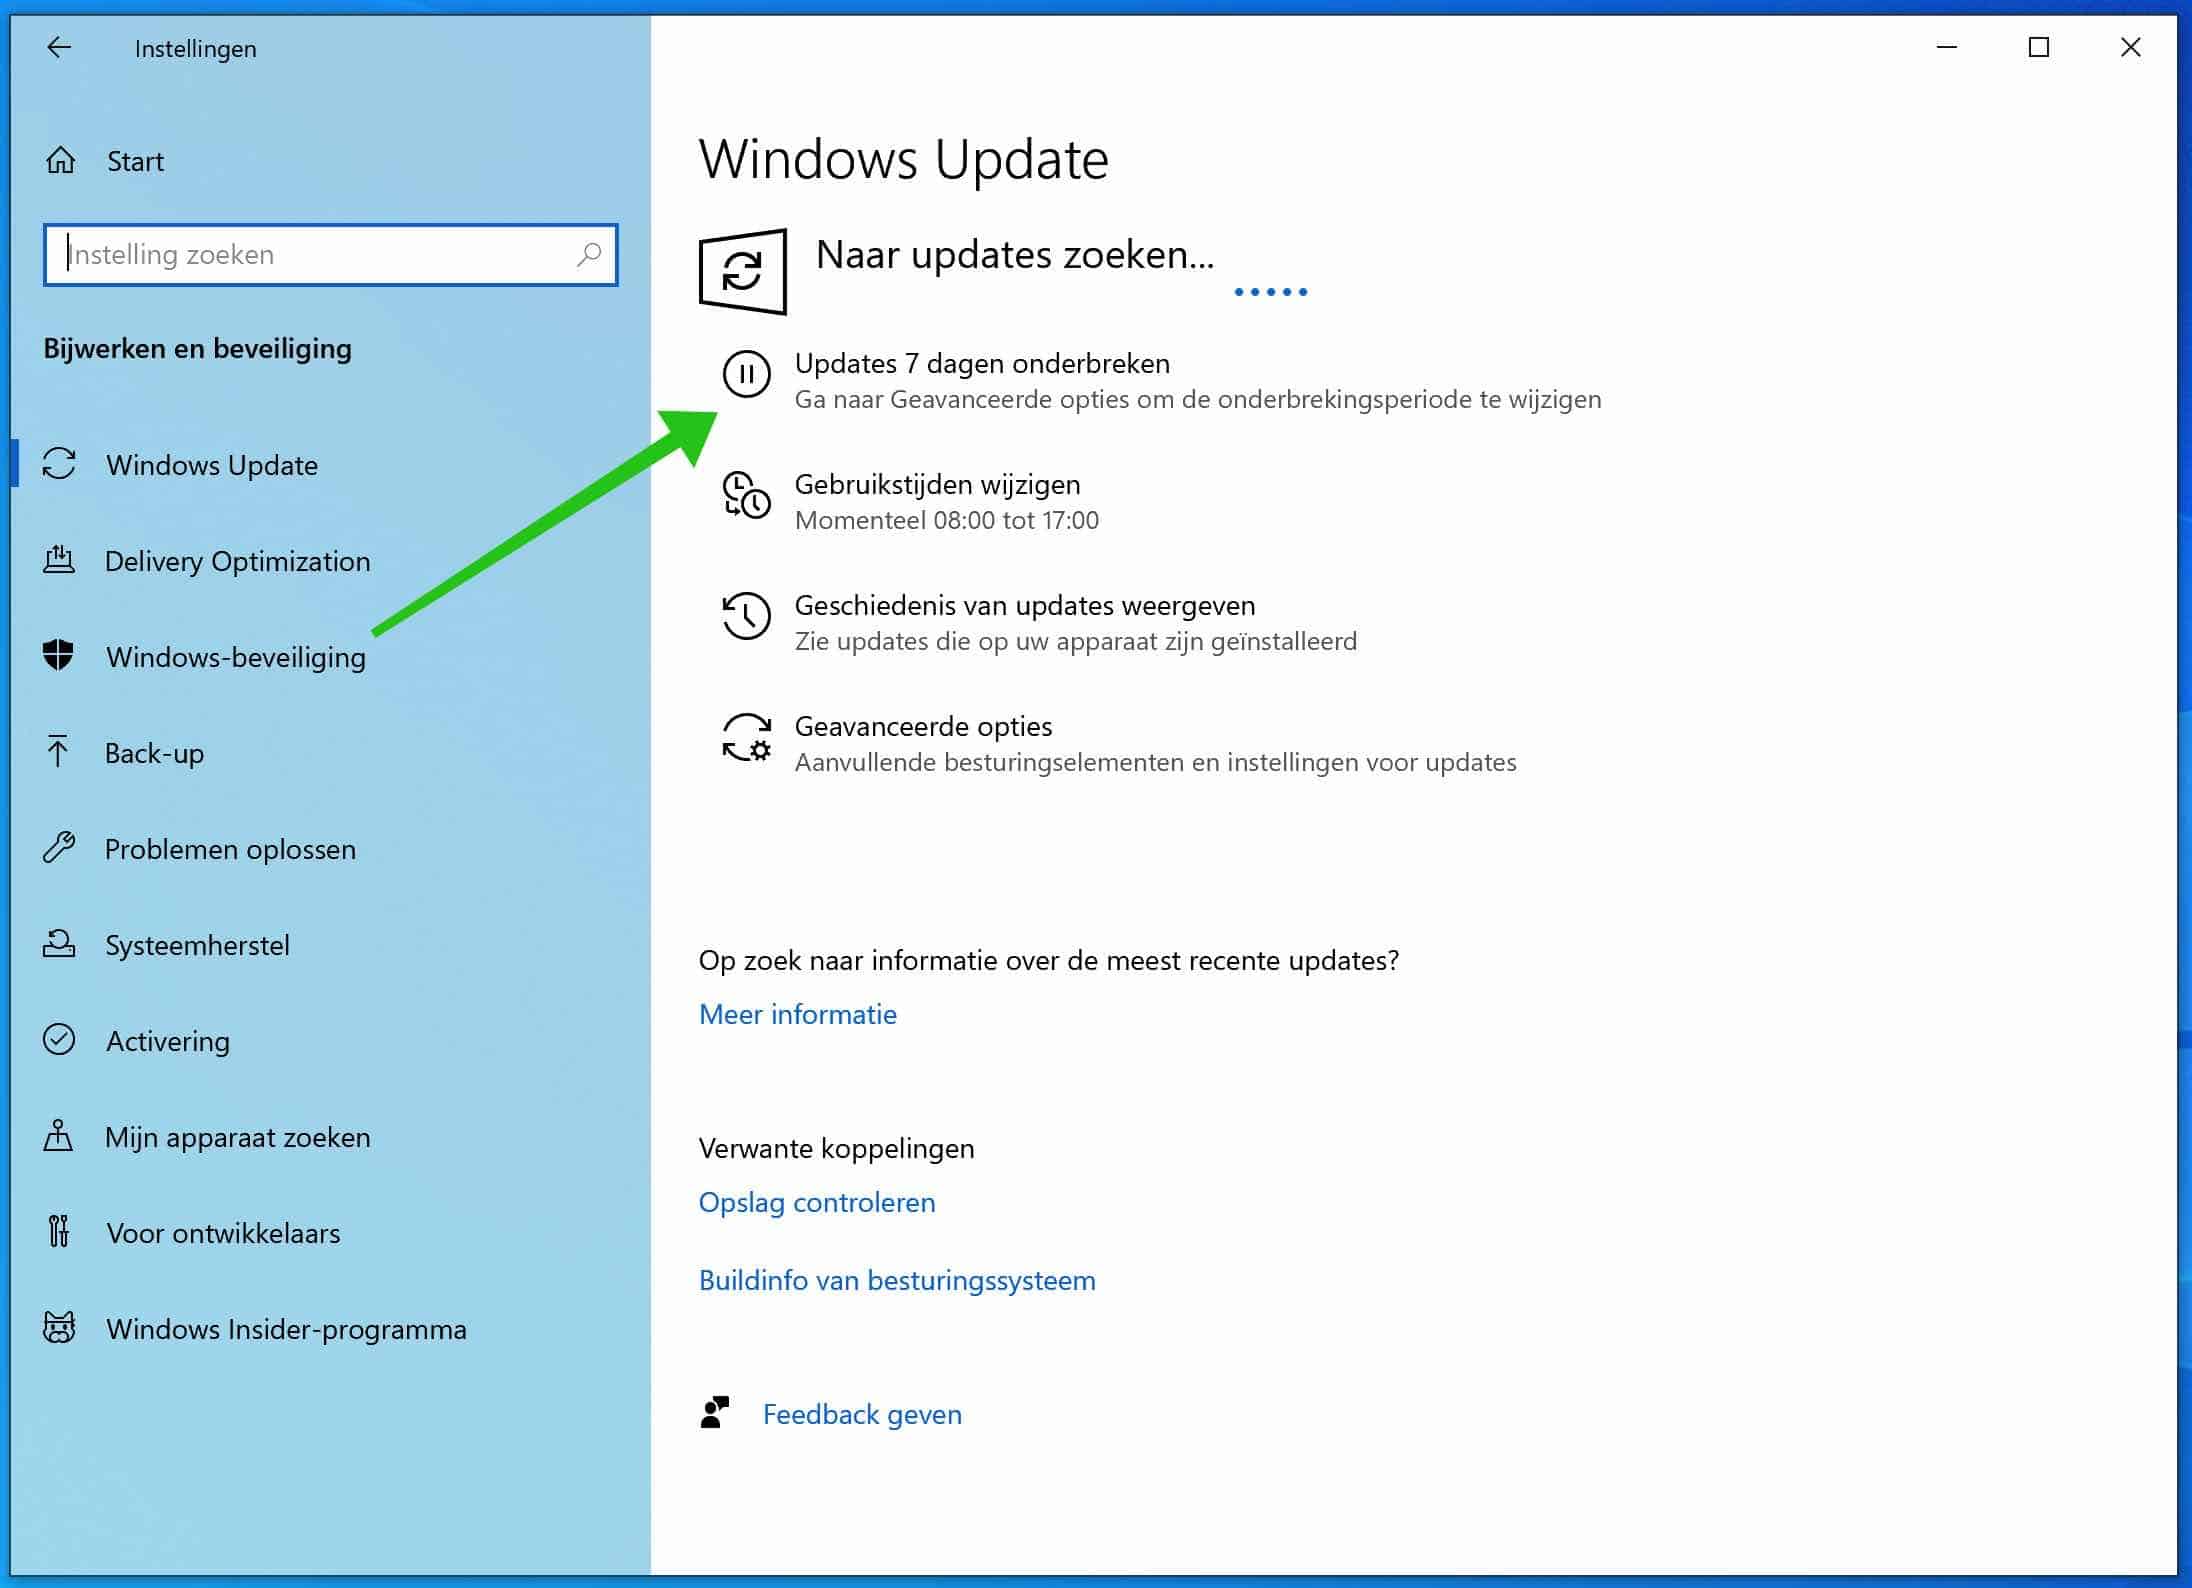Viewport: 2192px width, 1588px height.
Task: Click the Gebruikstijden wijzigen clock icon
Action: point(742,499)
